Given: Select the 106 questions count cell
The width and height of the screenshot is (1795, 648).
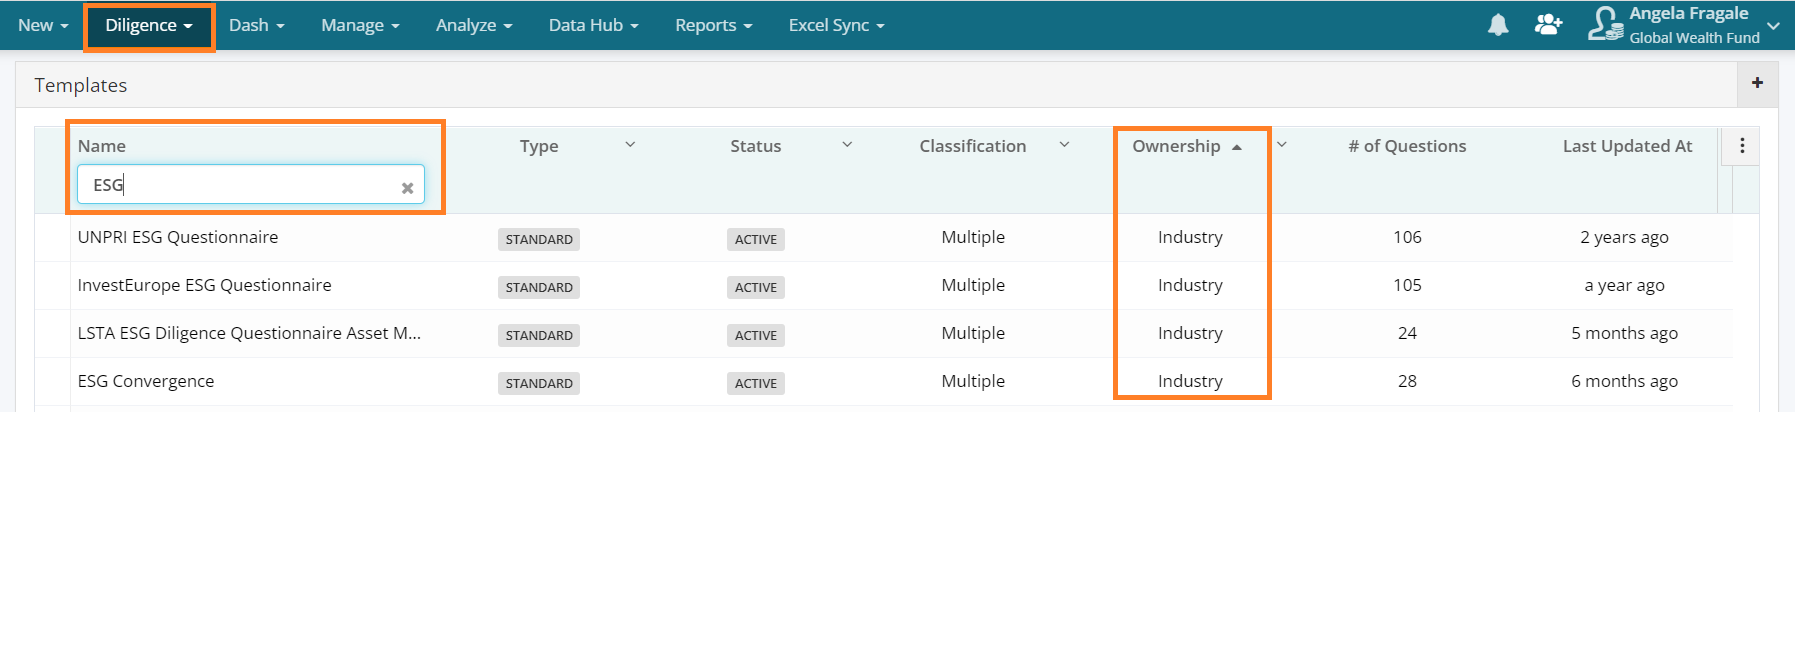Looking at the screenshot, I should click(1407, 237).
